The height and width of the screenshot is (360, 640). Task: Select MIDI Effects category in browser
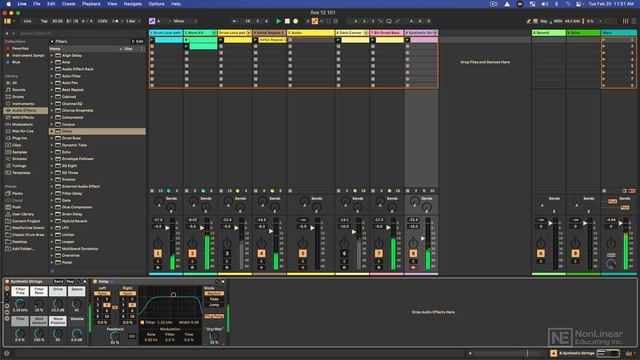[23, 118]
